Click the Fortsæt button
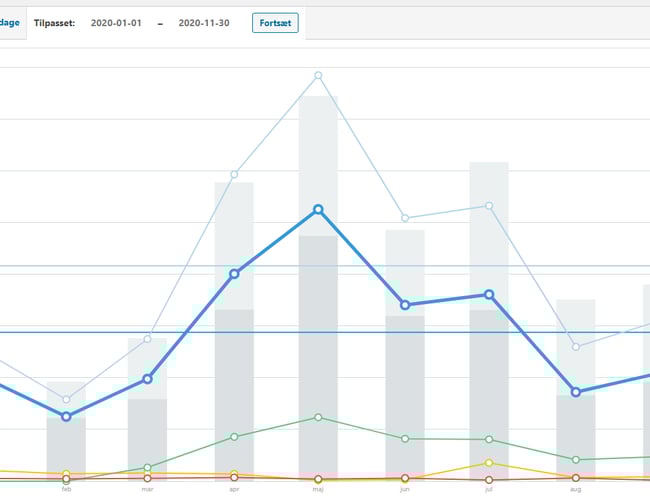Image resolution: width=650 pixels, height=500 pixels. point(275,23)
